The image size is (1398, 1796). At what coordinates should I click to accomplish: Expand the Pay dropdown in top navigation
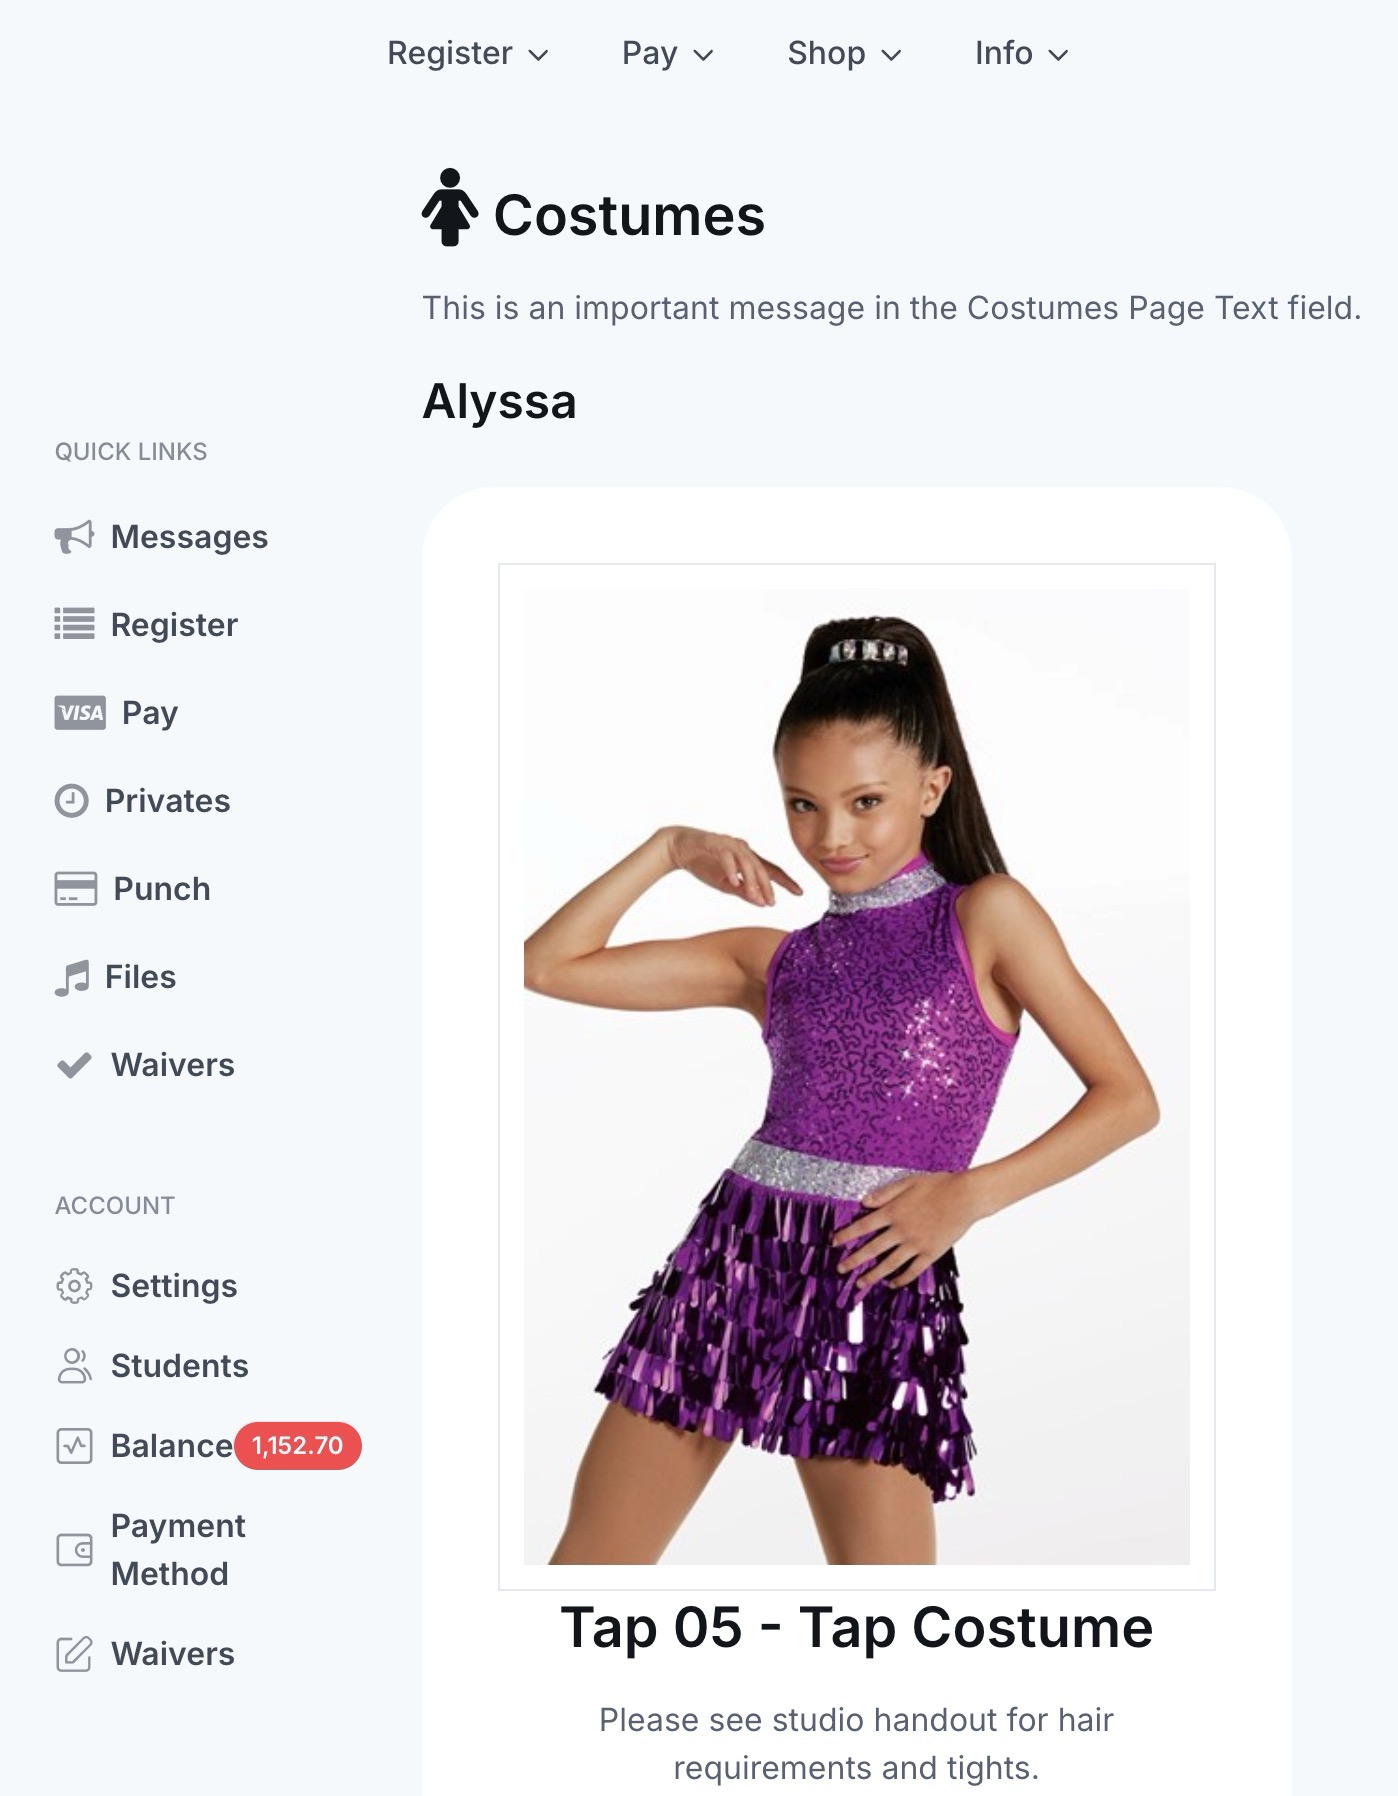tap(667, 53)
